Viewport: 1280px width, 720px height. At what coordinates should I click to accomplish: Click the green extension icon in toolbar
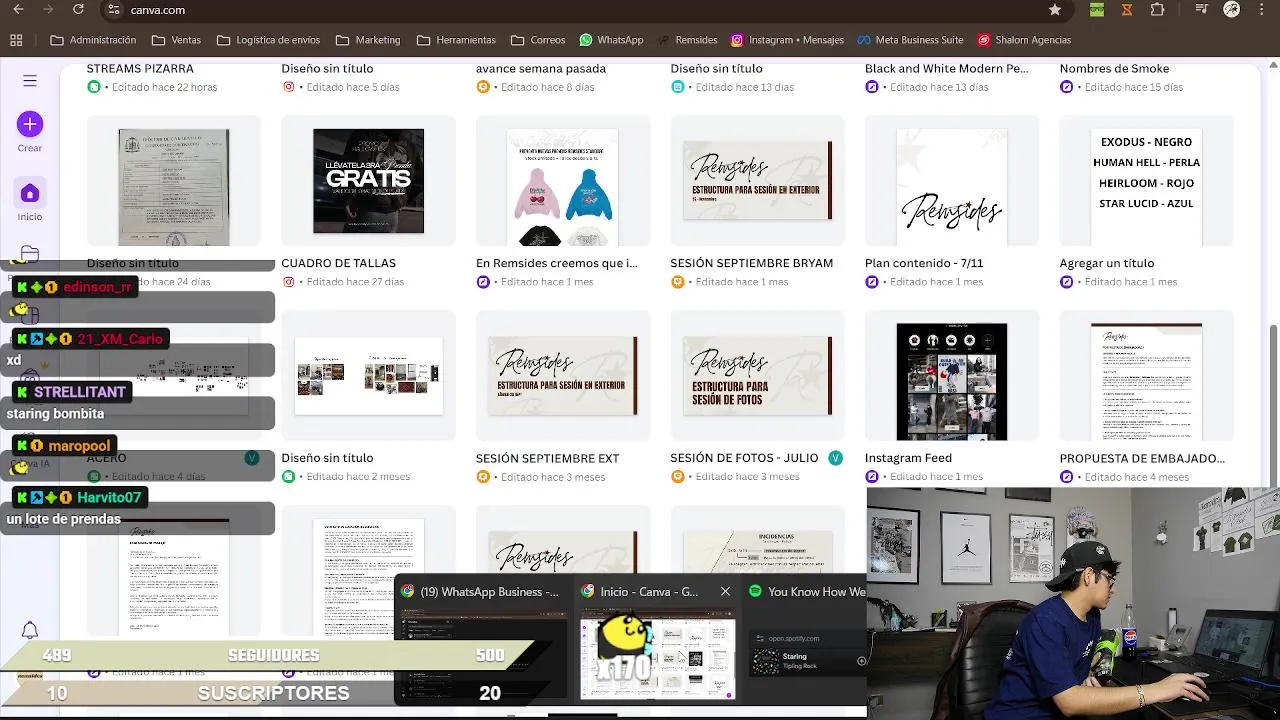pos(1097,10)
